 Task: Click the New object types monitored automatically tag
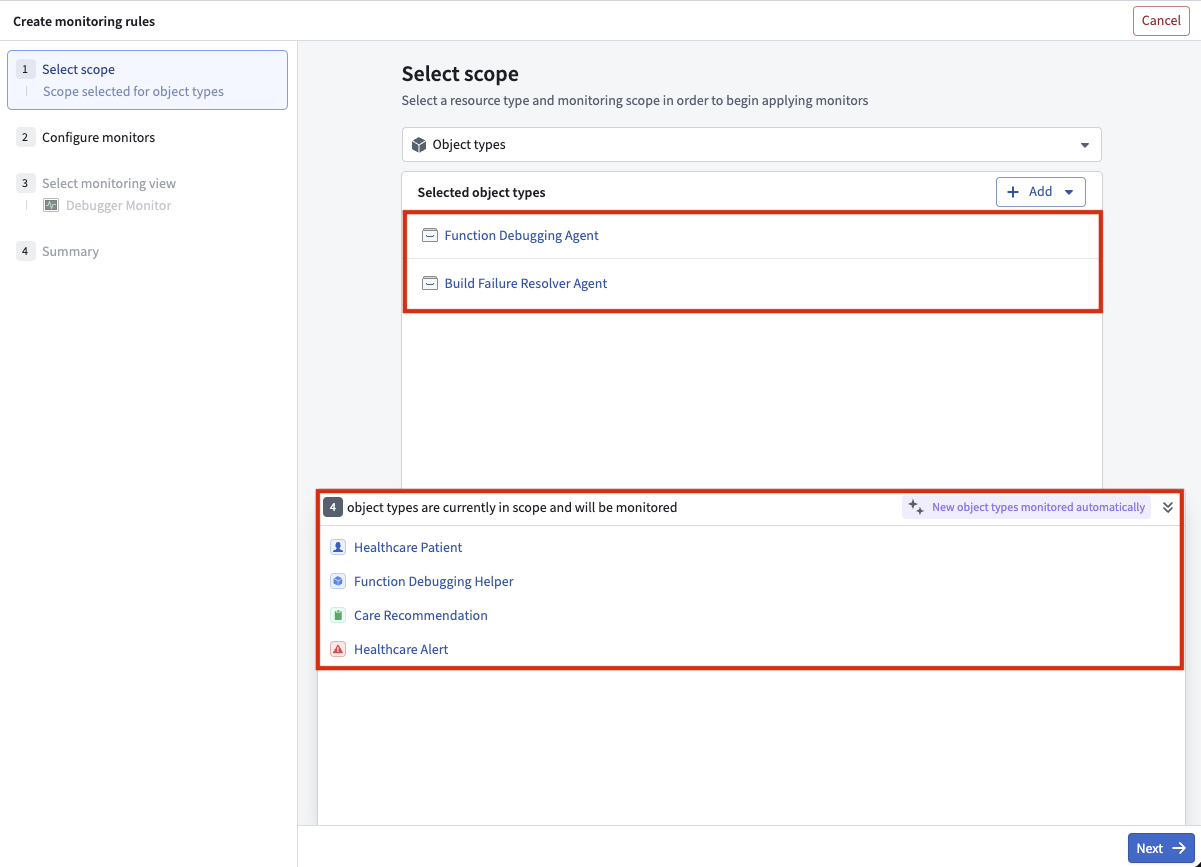tap(1027, 508)
